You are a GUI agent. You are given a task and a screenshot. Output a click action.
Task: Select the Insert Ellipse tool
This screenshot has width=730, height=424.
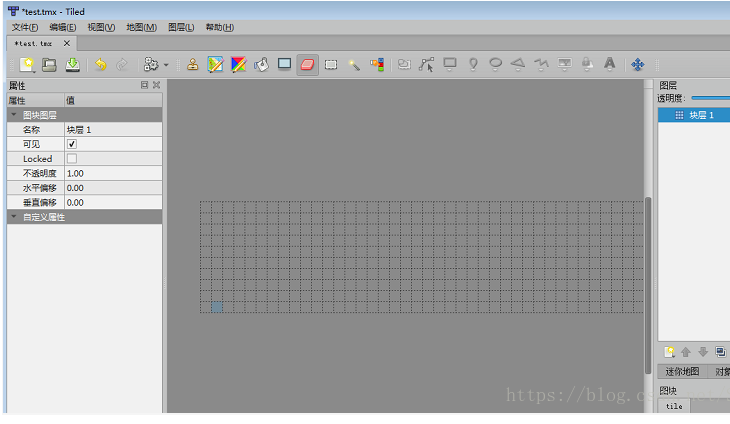[x=496, y=64]
